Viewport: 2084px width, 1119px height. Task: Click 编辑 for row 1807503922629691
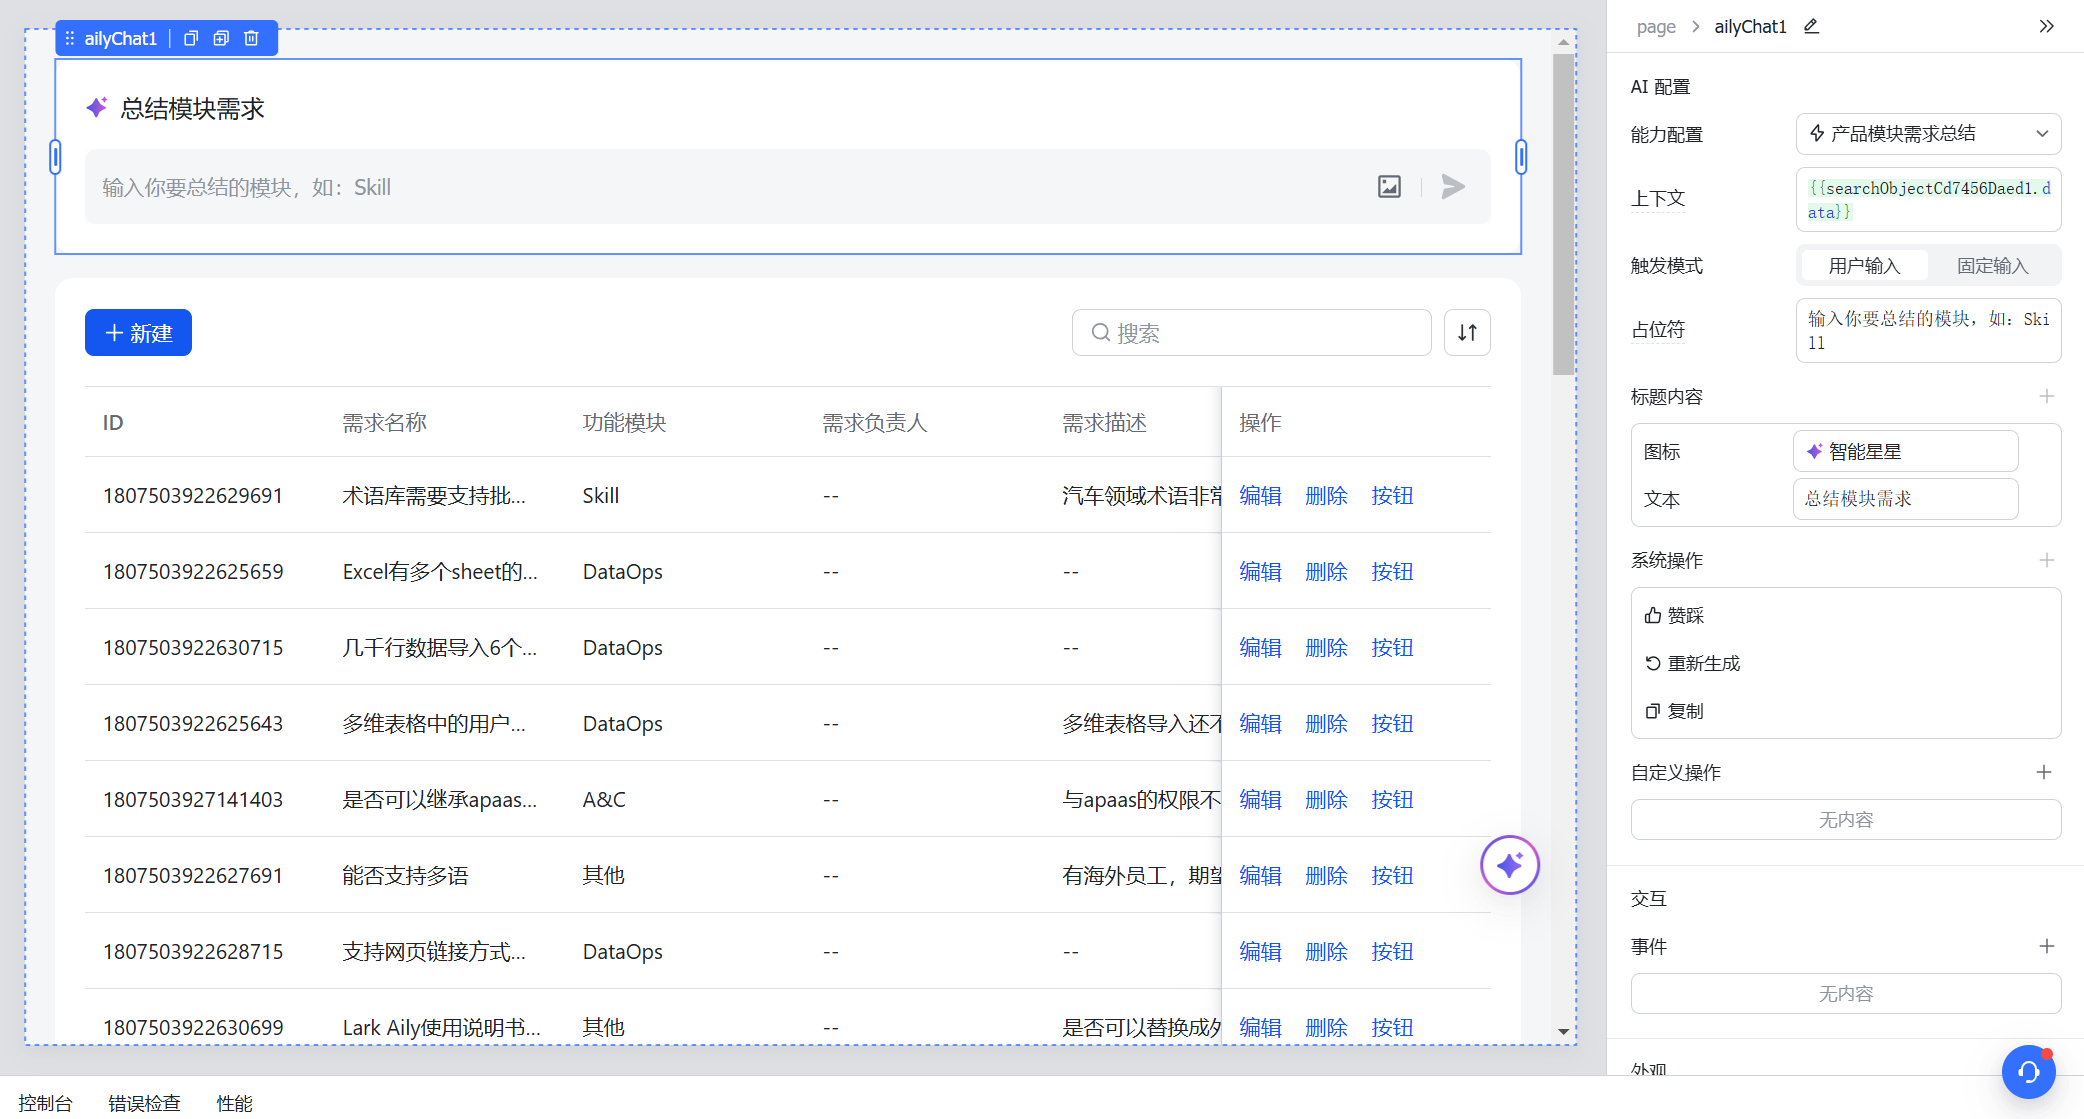click(x=1260, y=495)
